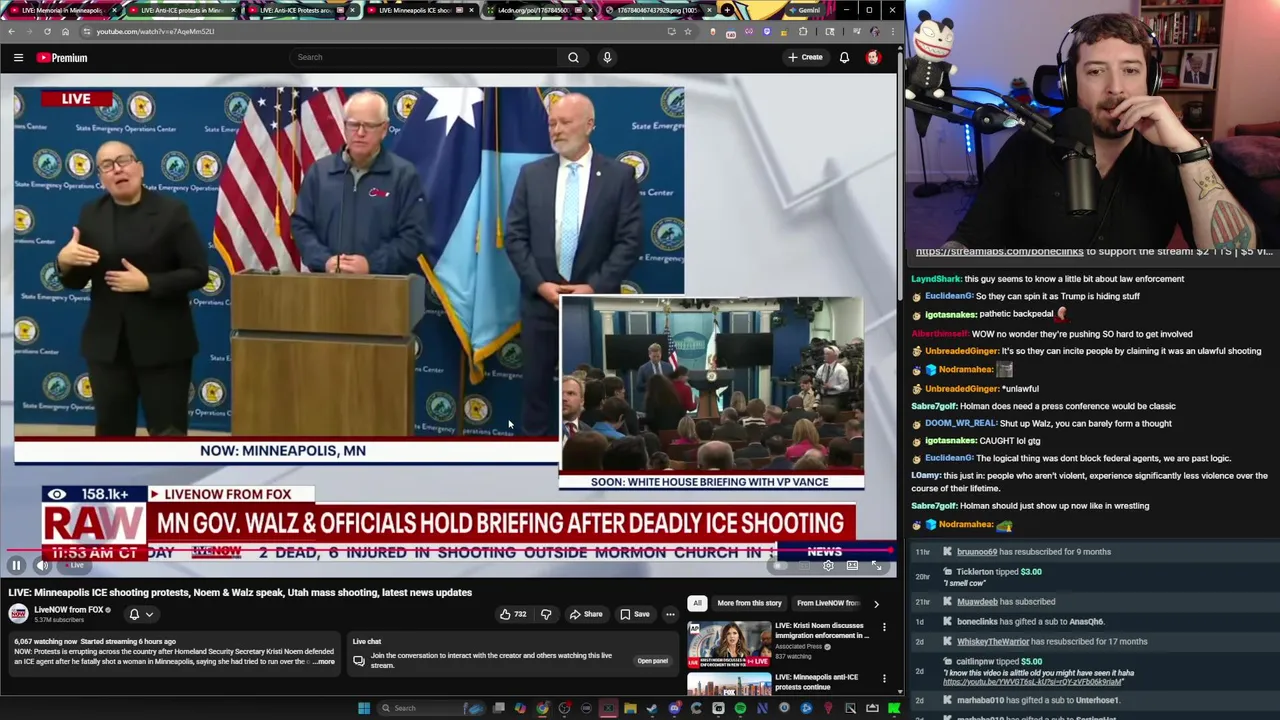Switch to theater mode

852,566
